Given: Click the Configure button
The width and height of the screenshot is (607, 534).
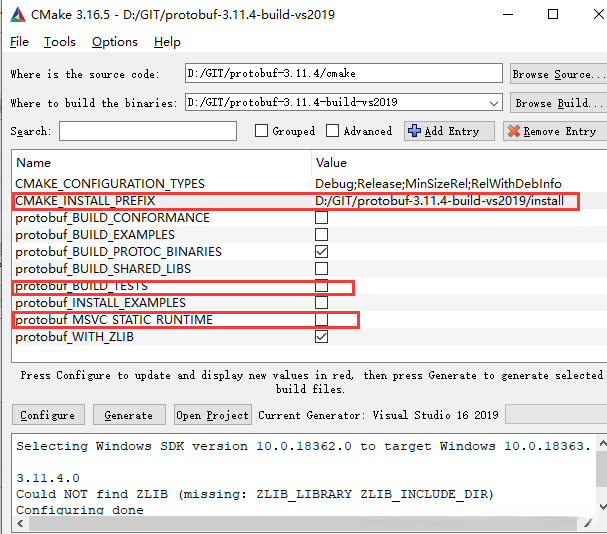Looking at the screenshot, I should (x=48, y=415).
